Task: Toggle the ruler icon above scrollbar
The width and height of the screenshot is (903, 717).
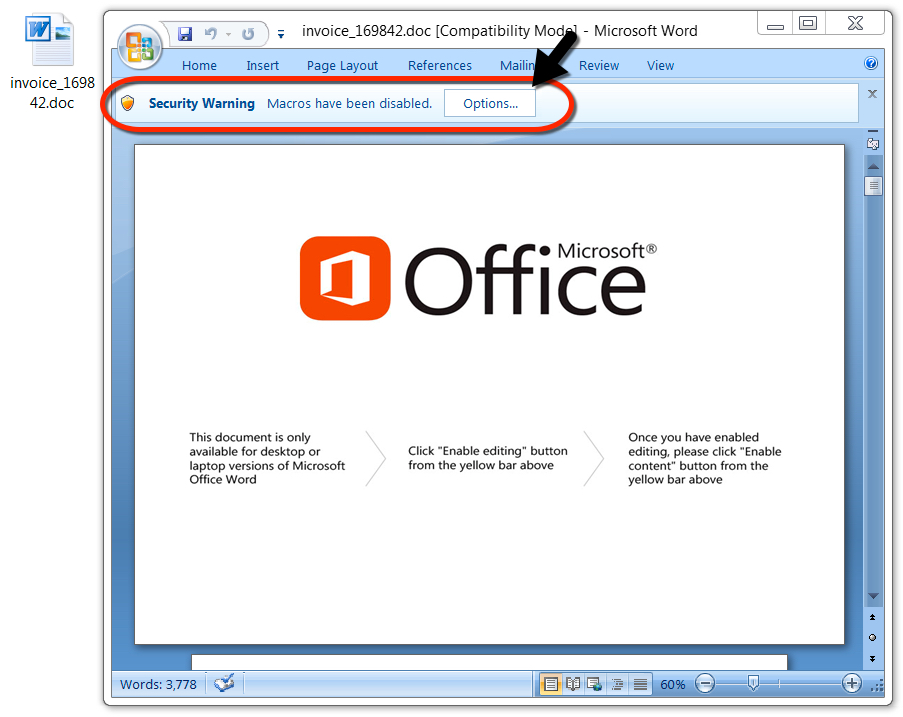Action: coord(873,144)
